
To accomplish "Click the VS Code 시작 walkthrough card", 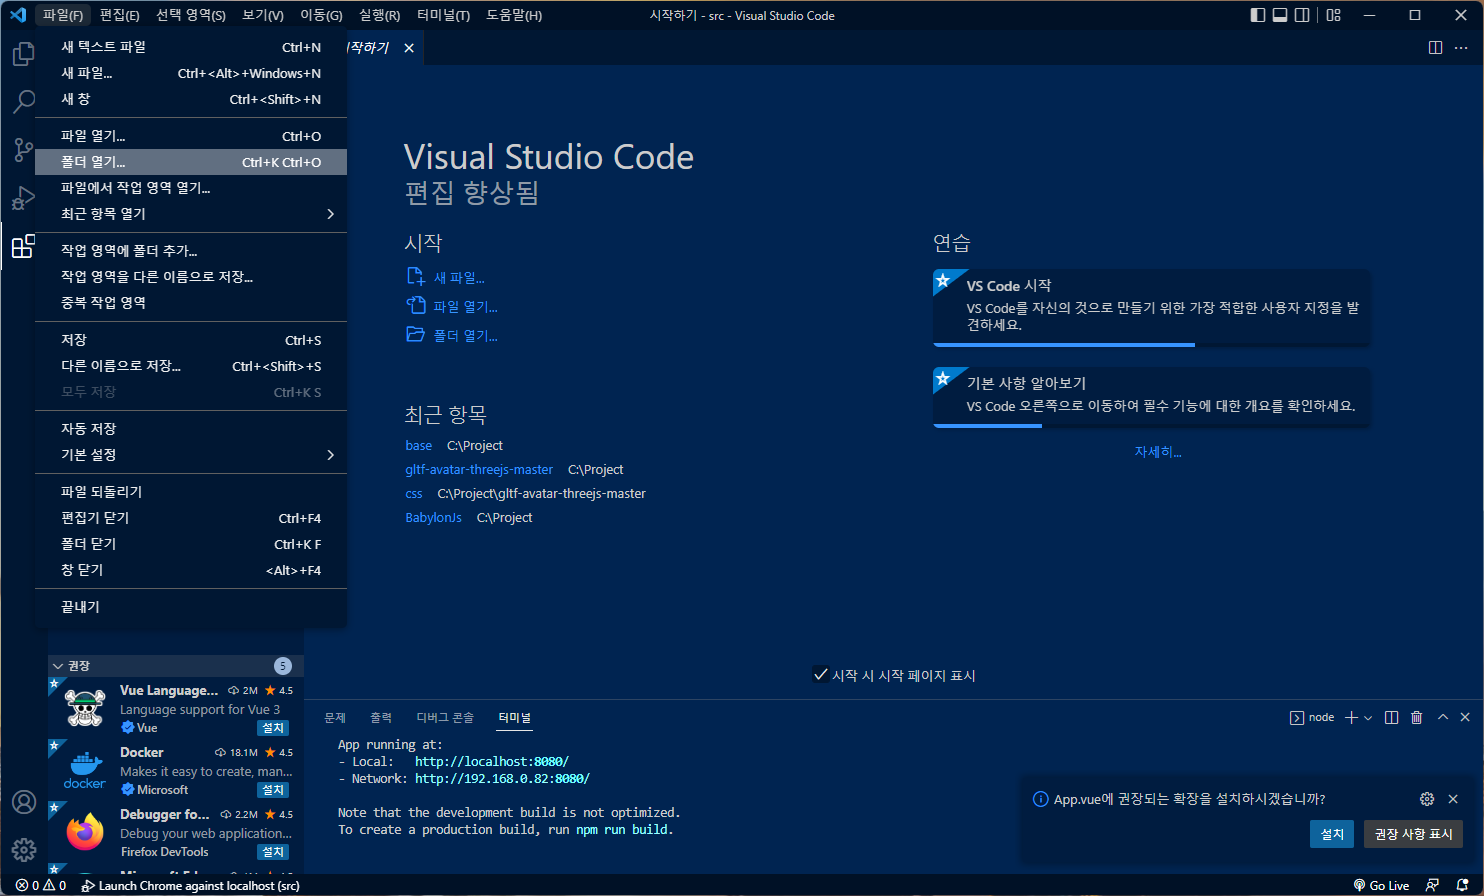I will (1151, 306).
